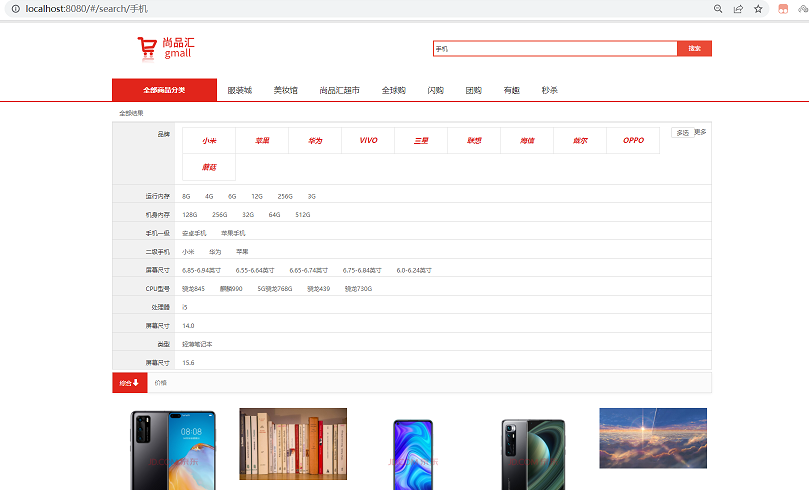Open the blue swirl phone thumbnail
Screen dimensions: 809x490
click(x=413, y=454)
